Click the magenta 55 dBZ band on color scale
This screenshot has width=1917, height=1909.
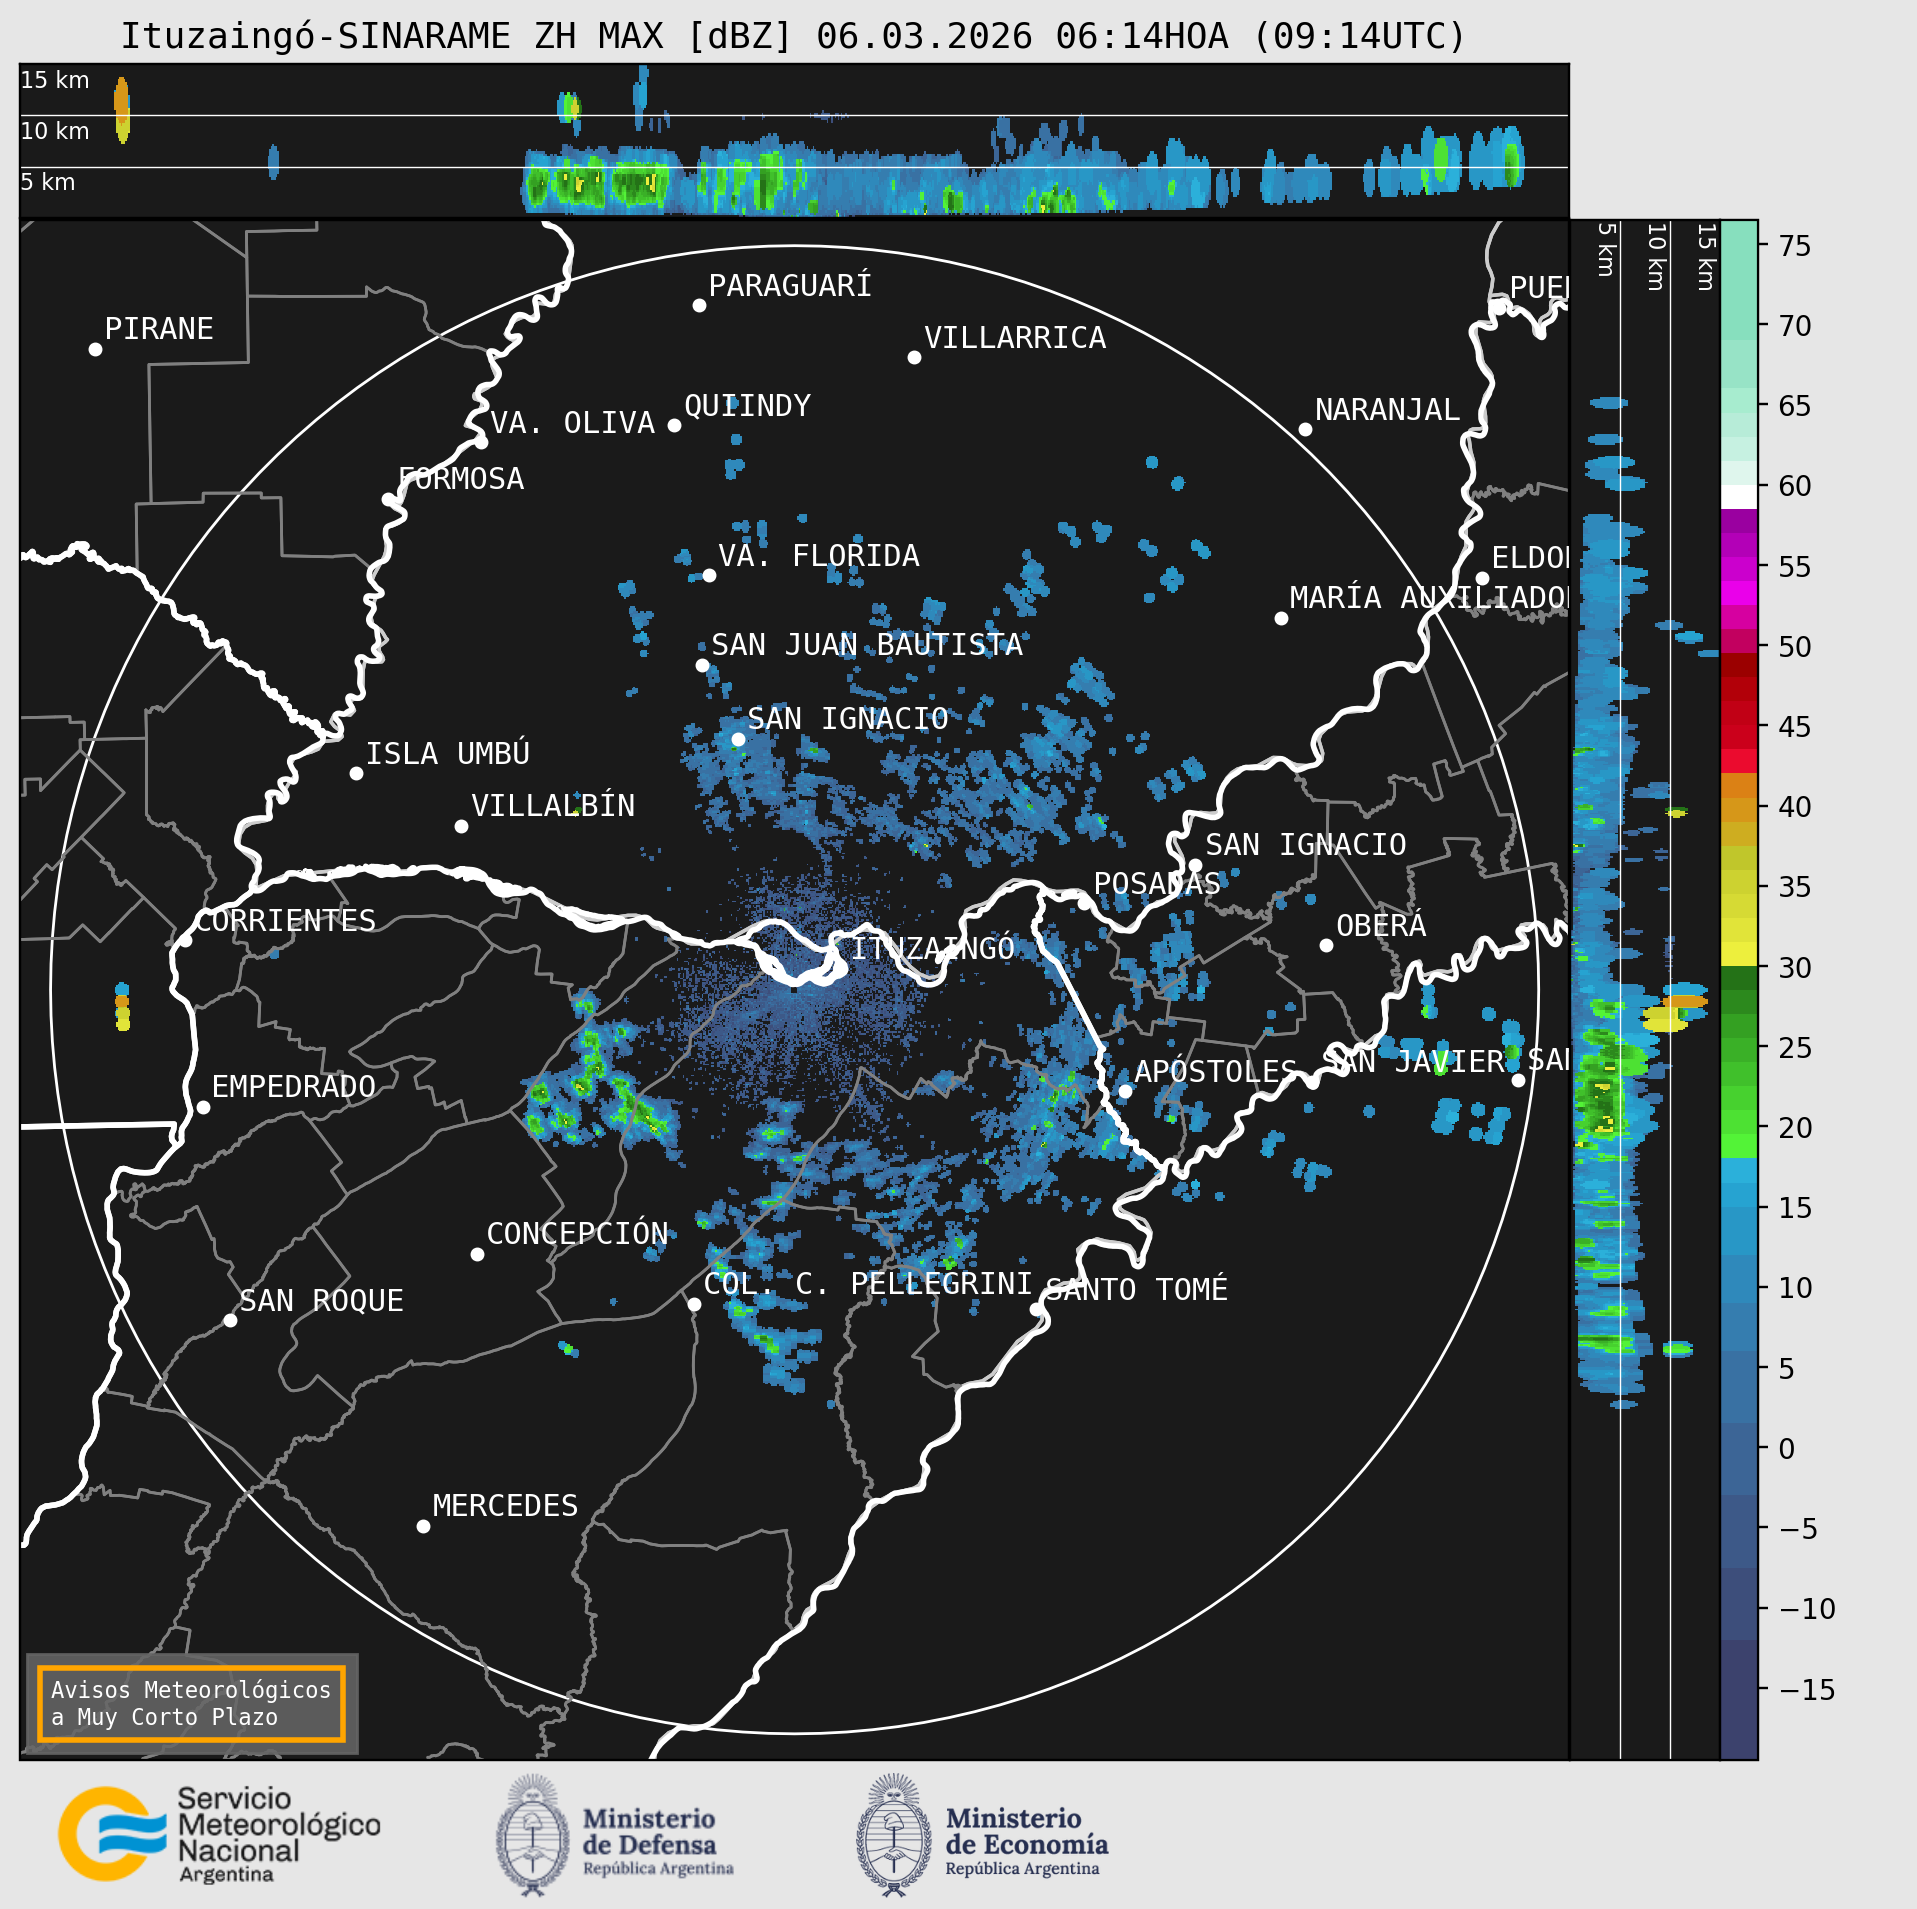click(x=1739, y=568)
